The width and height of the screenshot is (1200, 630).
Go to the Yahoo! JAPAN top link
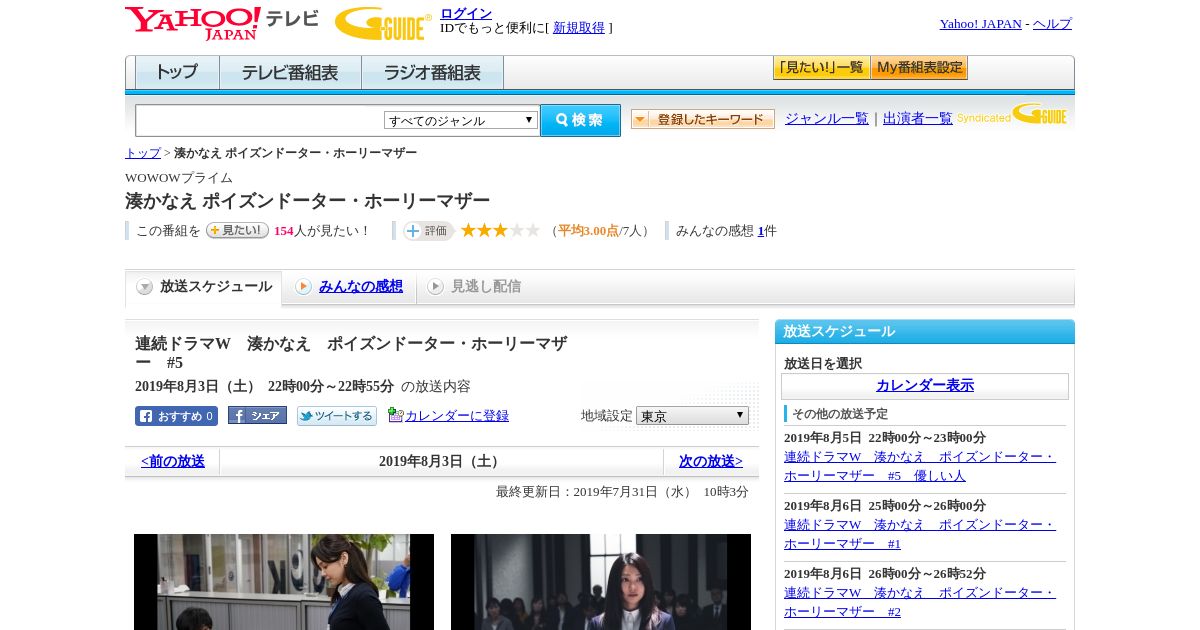pos(980,24)
